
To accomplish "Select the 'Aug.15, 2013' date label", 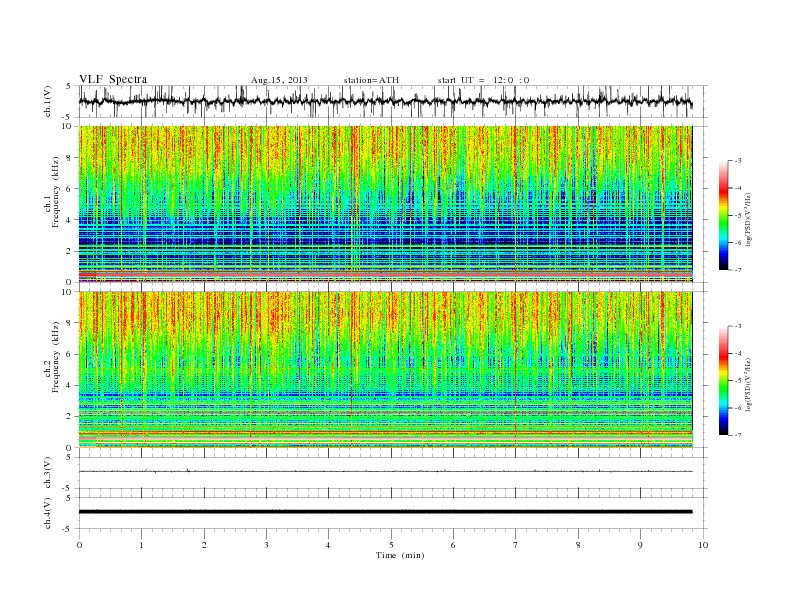I will click(x=279, y=80).
